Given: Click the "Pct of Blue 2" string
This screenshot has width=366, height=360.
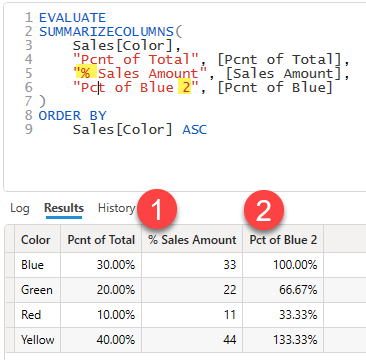Looking at the screenshot, I should (x=136, y=88).
